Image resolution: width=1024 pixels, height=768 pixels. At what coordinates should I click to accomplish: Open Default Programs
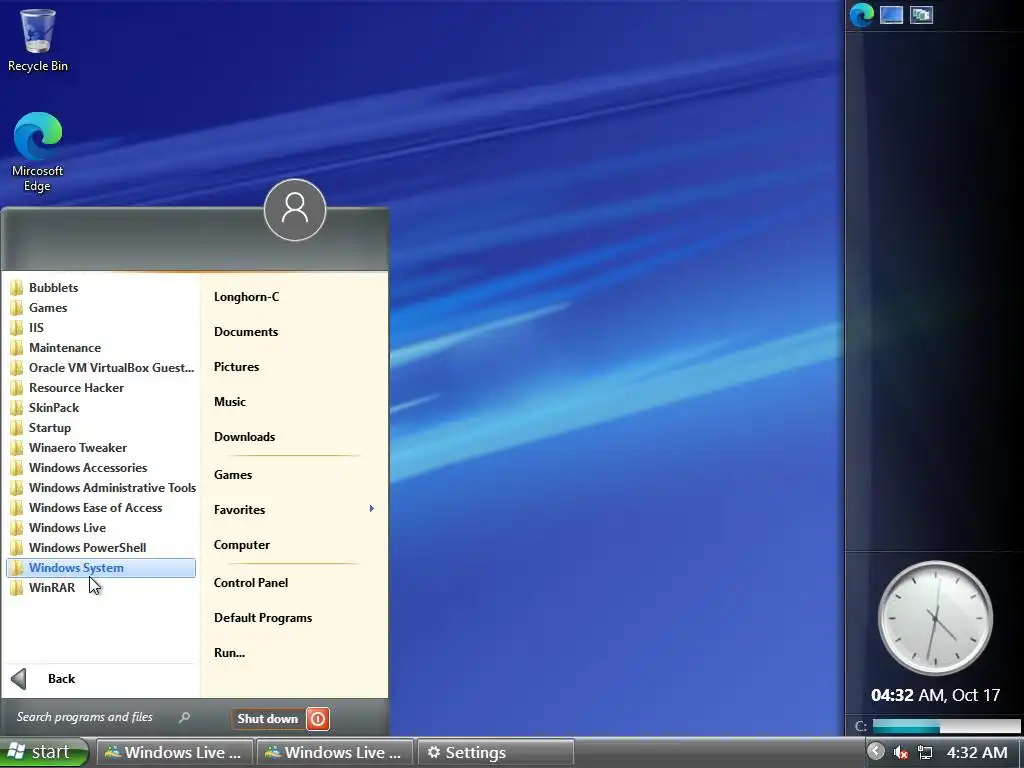click(x=263, y=618)
